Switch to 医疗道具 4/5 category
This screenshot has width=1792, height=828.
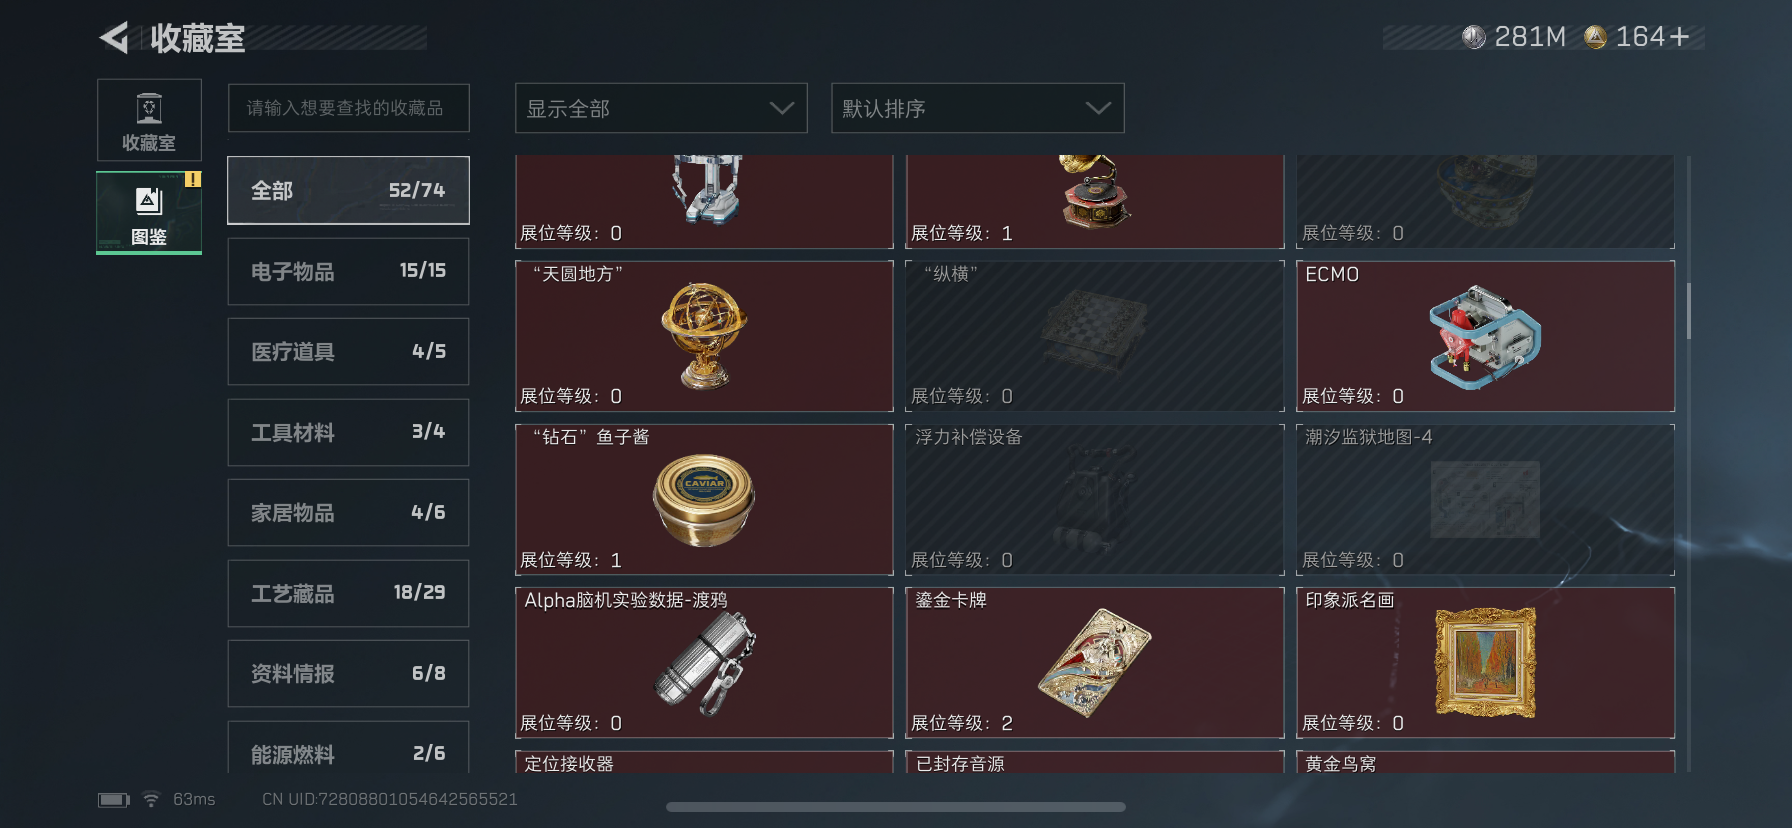(x=348, y=351)
